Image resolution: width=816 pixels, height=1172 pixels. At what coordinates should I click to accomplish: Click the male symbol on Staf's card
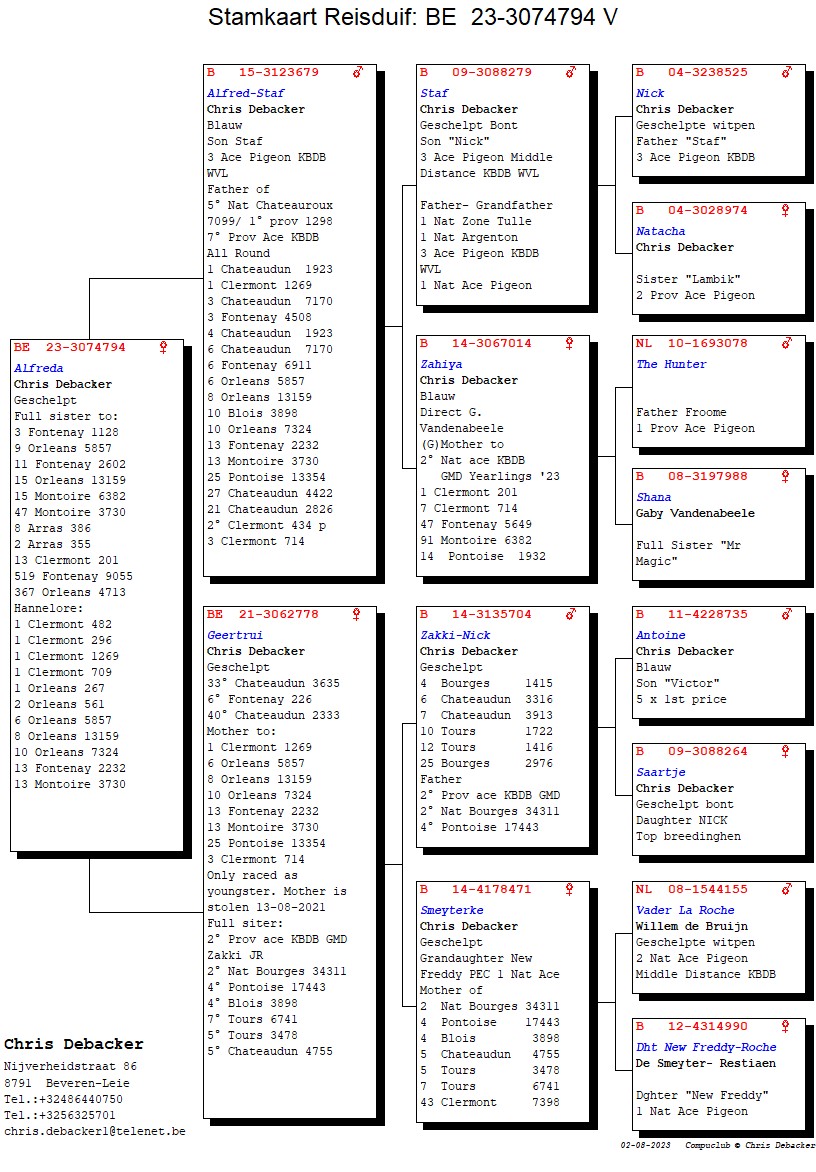tap(571, 72)
